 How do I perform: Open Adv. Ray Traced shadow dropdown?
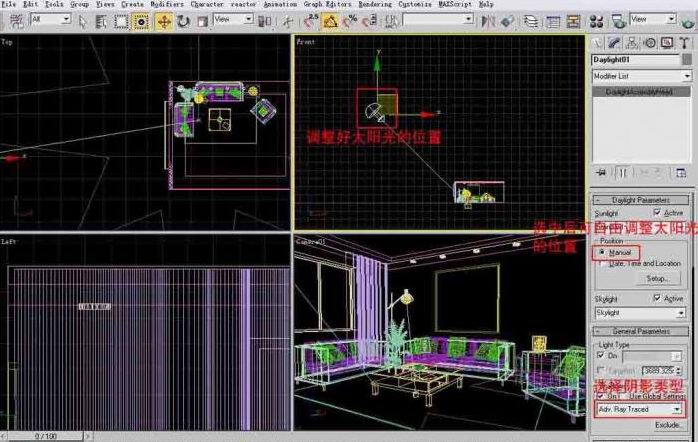(x=639, y=409)
